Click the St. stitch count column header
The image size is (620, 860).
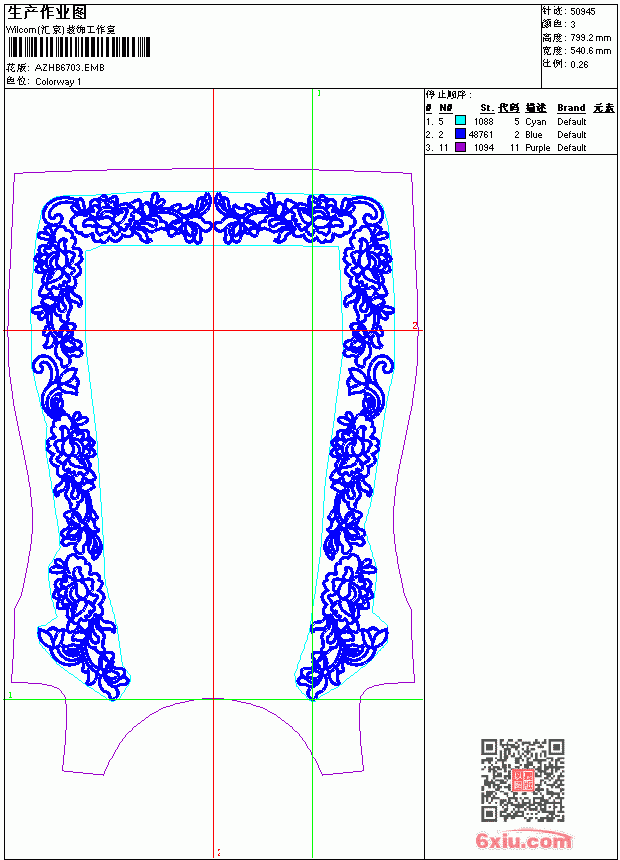487,108
